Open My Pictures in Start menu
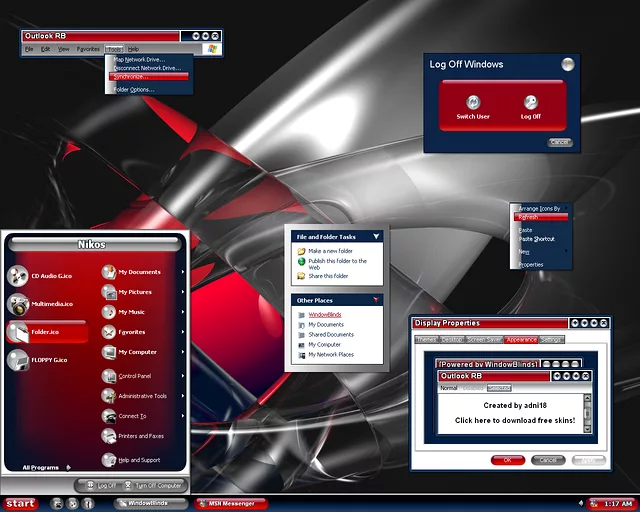This screenshot has width=640, height=512. (x=134, y=292)
